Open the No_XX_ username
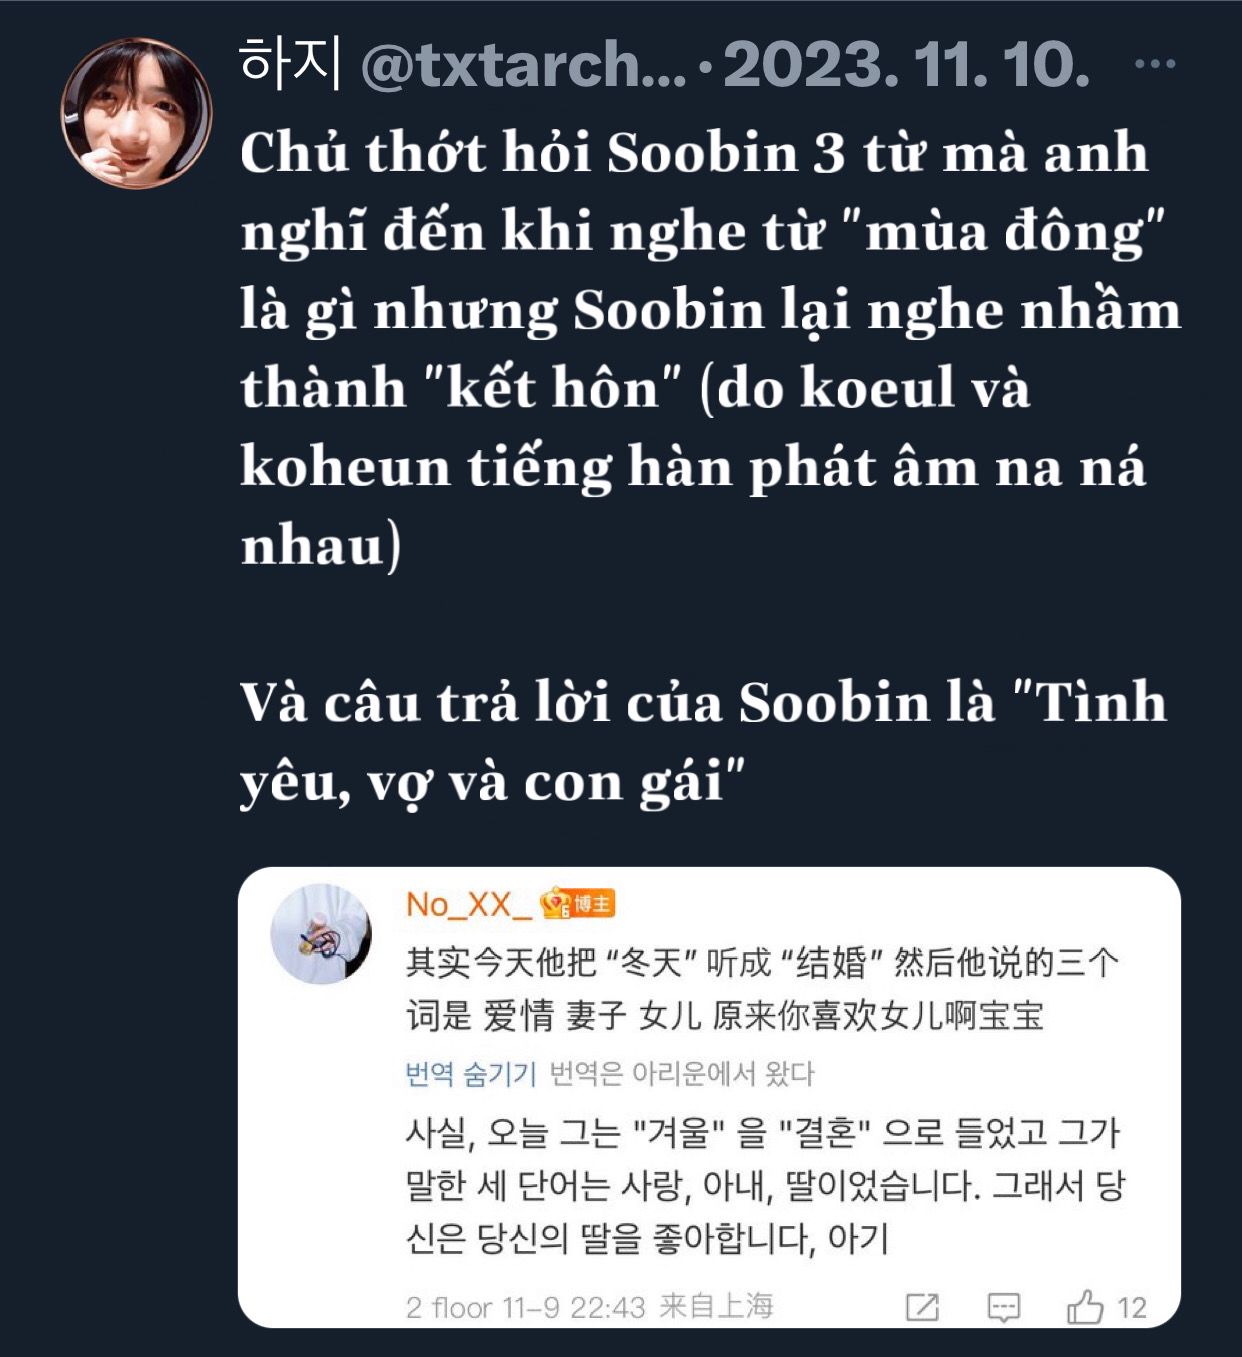Screen dimensions: 1242x1357 click(468, 905)
